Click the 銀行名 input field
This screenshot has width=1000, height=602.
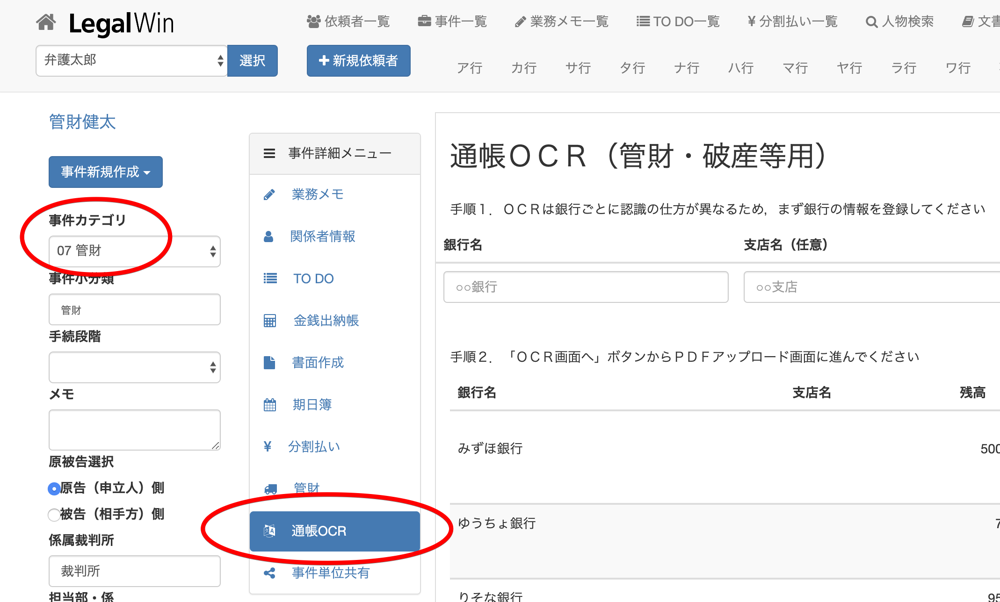click(585, 287)
